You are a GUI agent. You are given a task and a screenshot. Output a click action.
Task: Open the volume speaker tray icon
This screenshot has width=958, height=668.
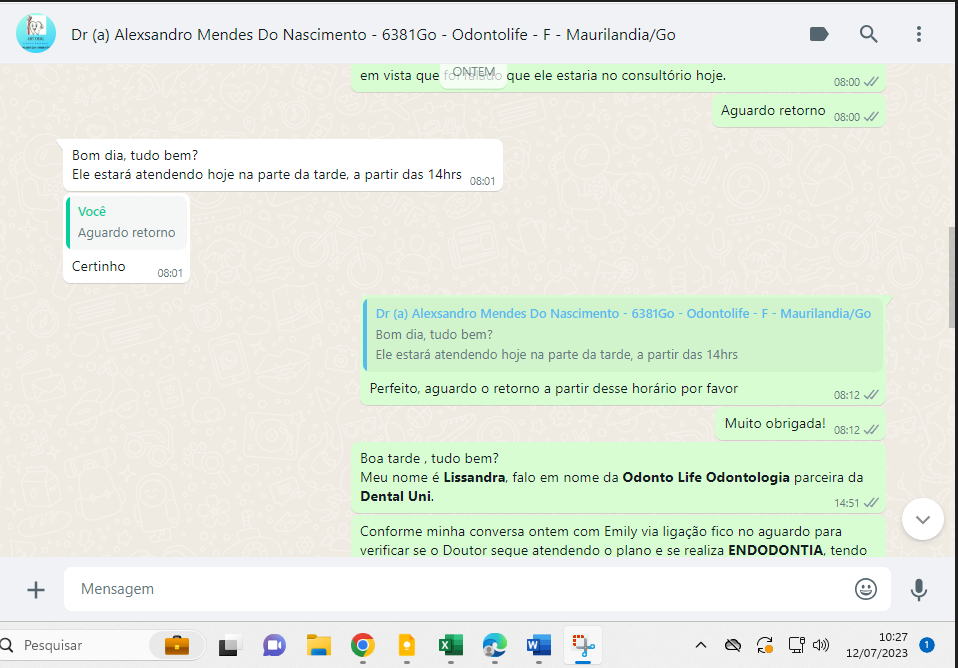tap(821, 645)
